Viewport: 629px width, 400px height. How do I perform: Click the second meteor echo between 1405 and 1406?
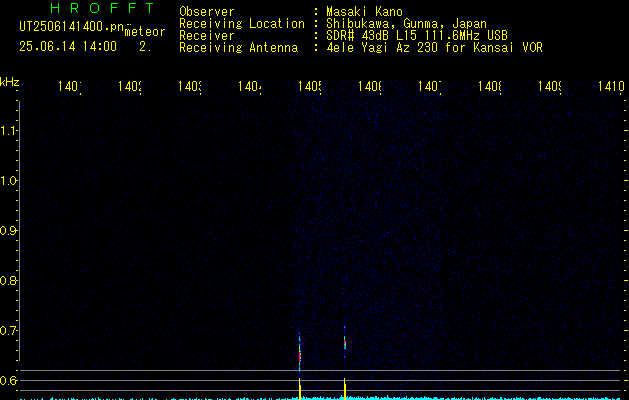(345, 342)
